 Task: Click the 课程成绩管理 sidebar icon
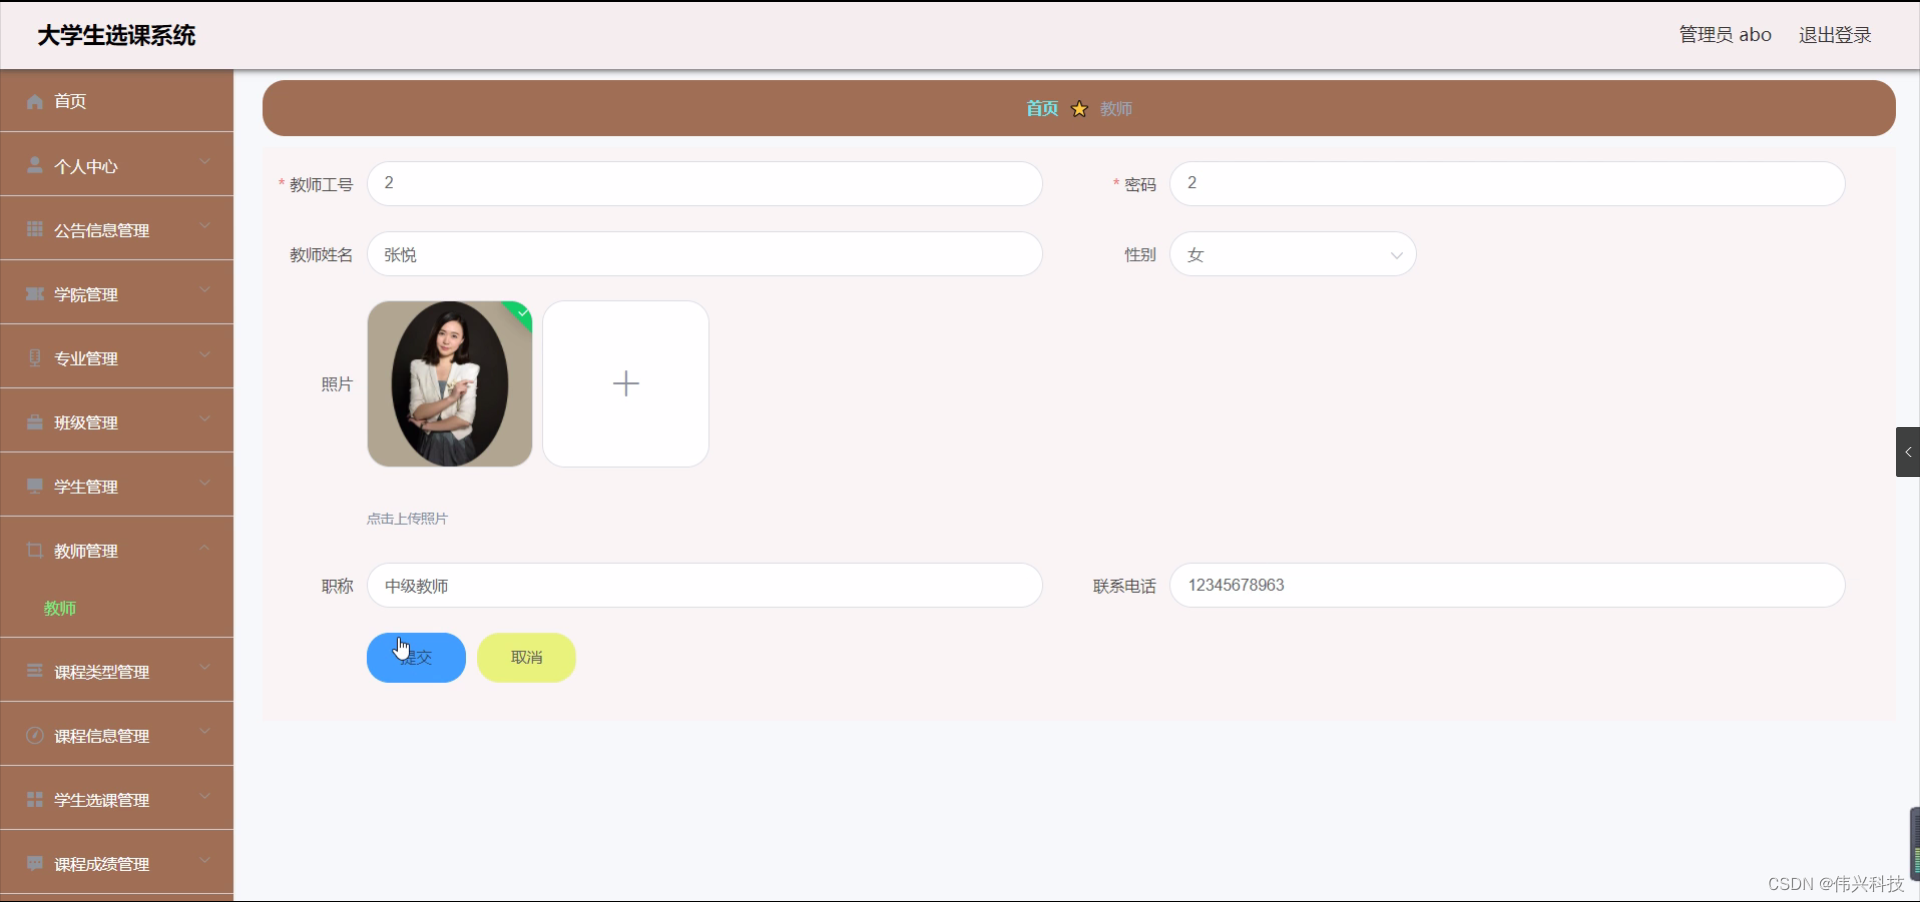pyautogui.click(x=33, y=863)
